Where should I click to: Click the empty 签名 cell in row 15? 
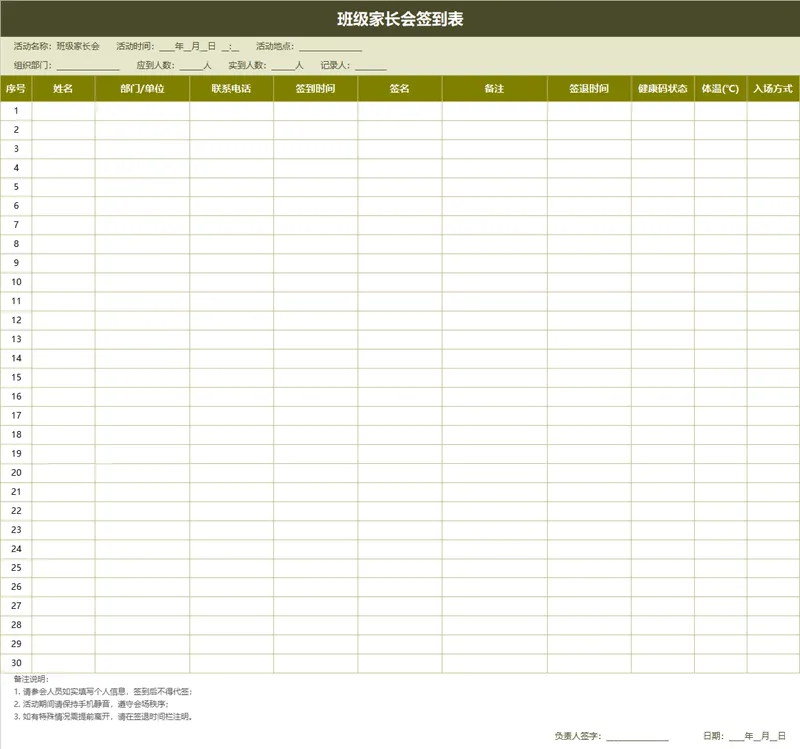pyautogui.click(x=400, y=378)
